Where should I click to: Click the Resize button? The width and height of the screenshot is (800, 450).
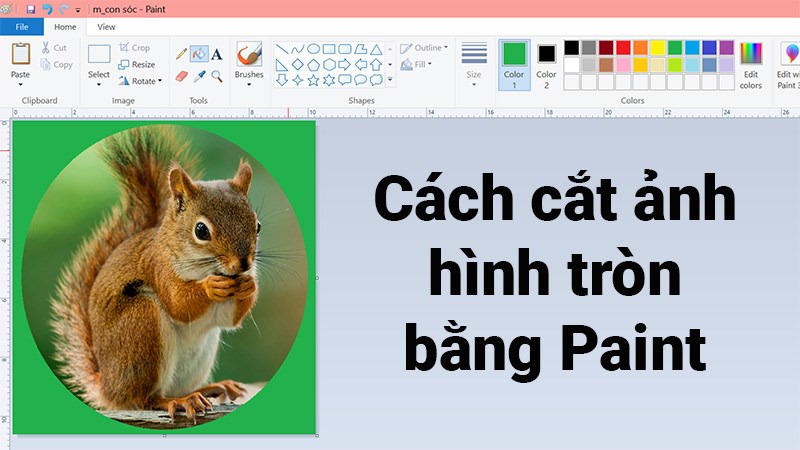[137, 64]
